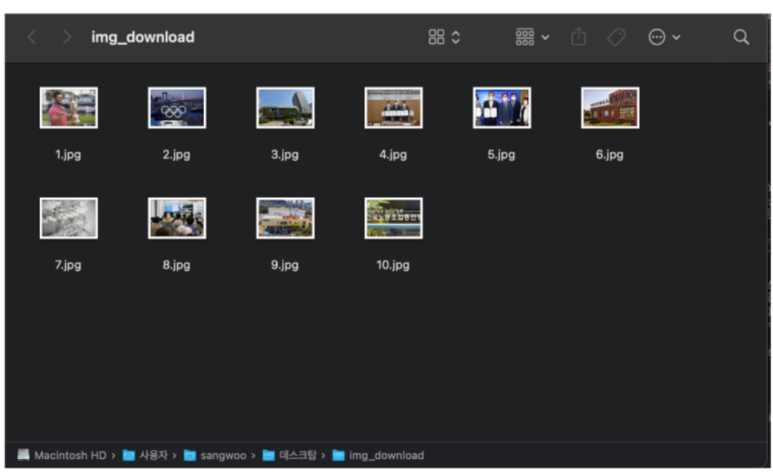Click the file name 8.jpg

pyautogui.click(x=176, y=265)
